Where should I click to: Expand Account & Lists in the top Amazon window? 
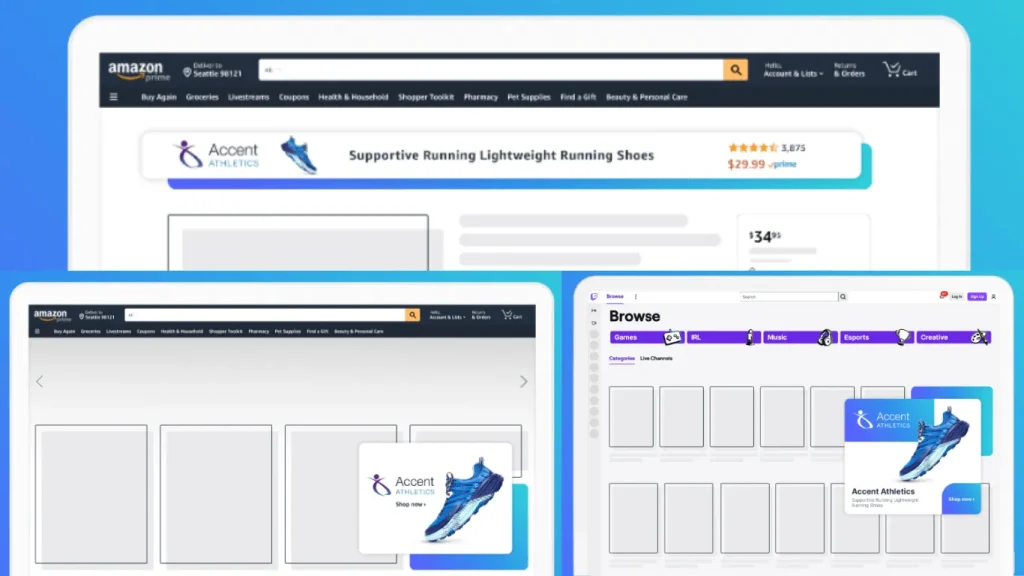793,70
